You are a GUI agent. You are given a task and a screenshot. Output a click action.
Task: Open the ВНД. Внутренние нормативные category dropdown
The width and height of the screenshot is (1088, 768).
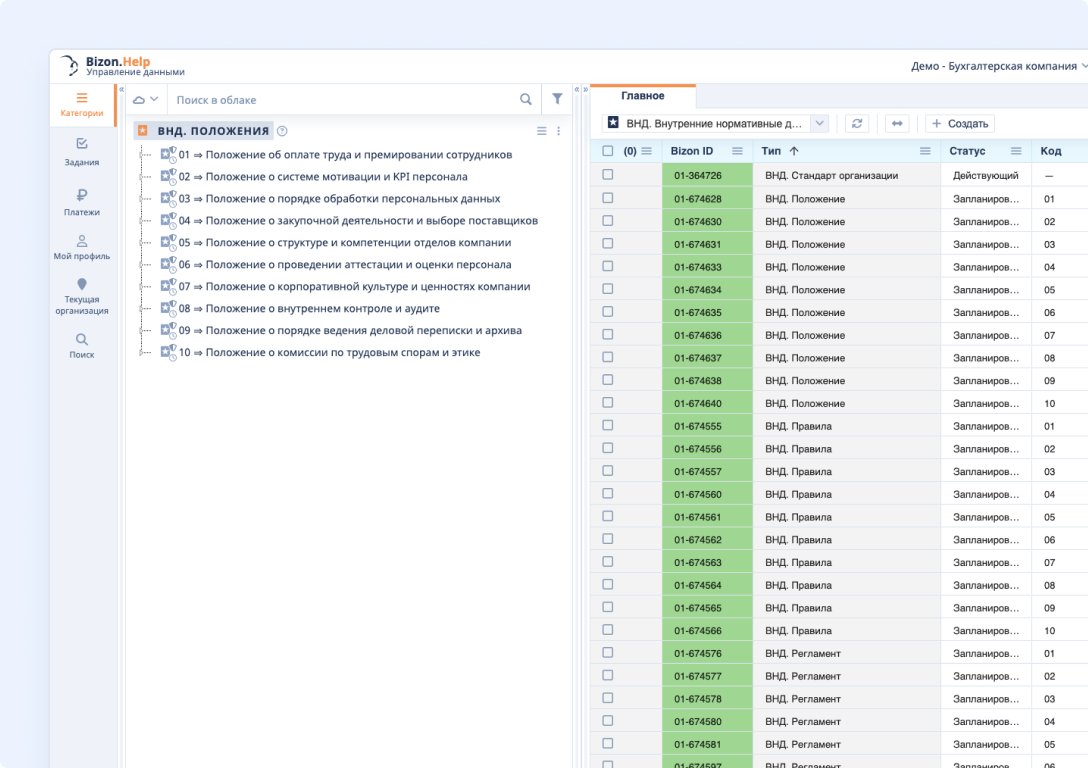(819, 123)
